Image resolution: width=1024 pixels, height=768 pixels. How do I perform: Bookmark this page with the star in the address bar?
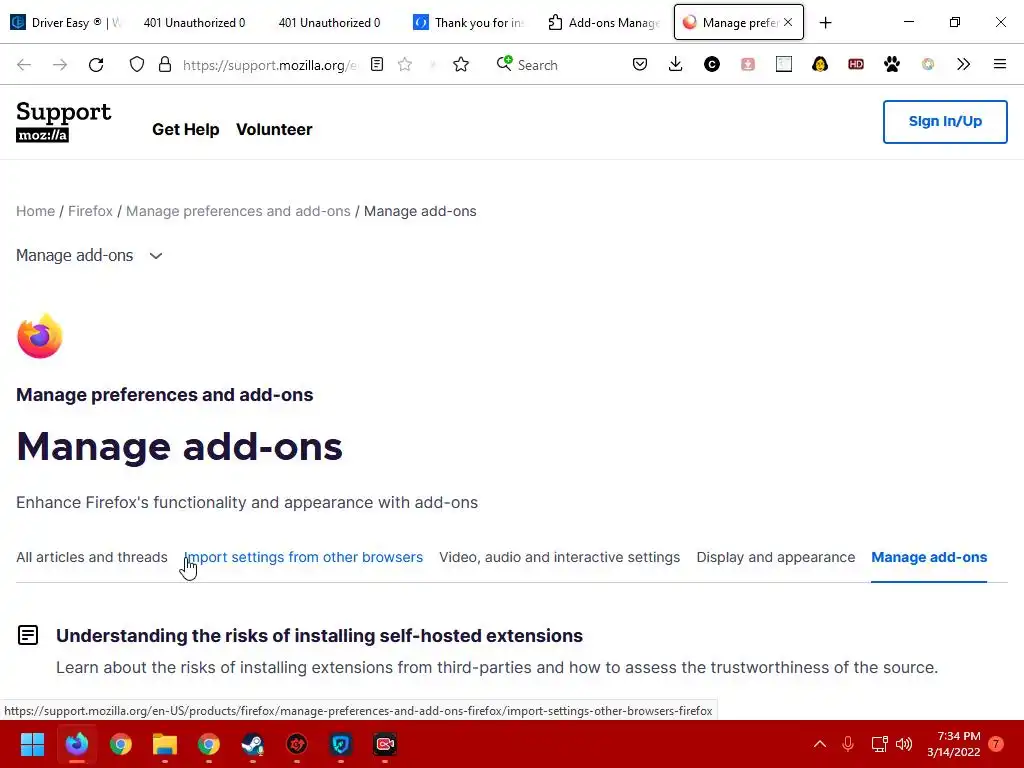click(405, 64)
